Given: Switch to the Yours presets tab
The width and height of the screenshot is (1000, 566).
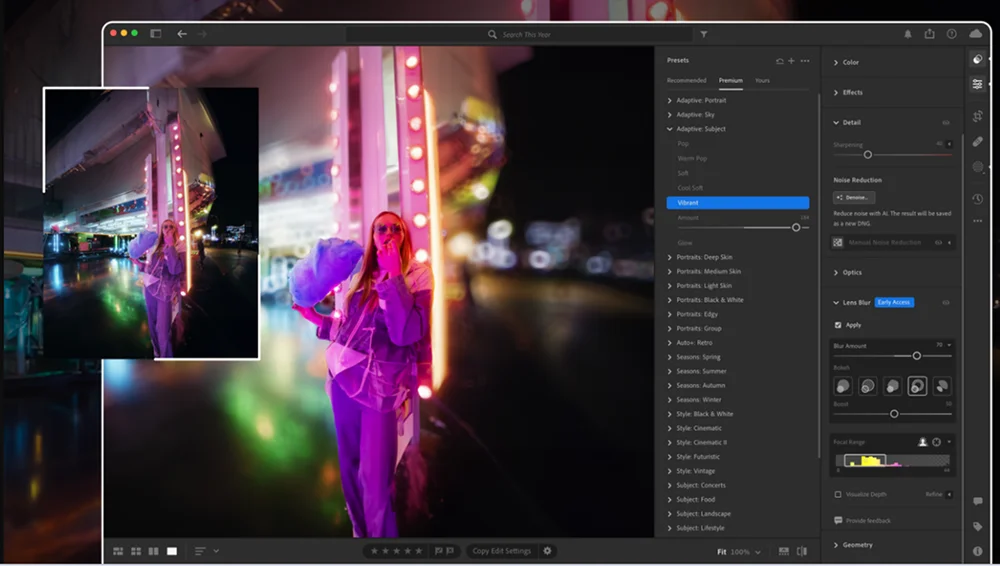Looking at the screenshot, I should click(x=762, y=80).
